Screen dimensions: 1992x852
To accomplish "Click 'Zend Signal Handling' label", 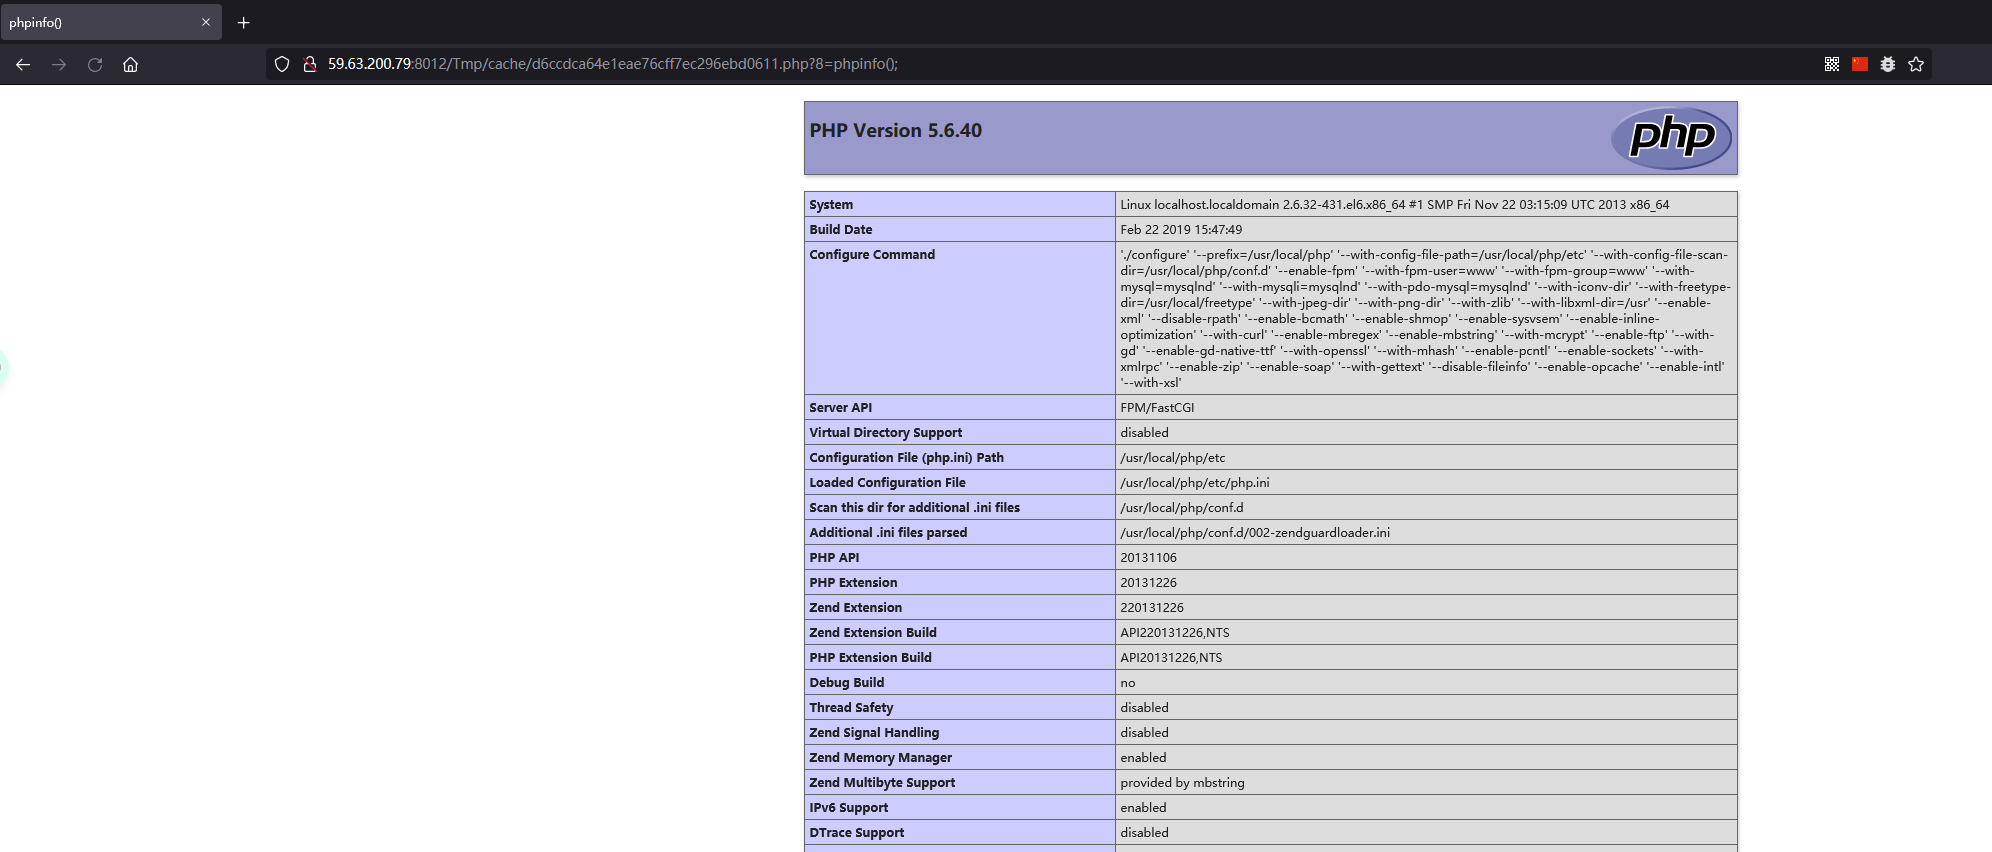I will pyautogui.click(x=875, y=733).
